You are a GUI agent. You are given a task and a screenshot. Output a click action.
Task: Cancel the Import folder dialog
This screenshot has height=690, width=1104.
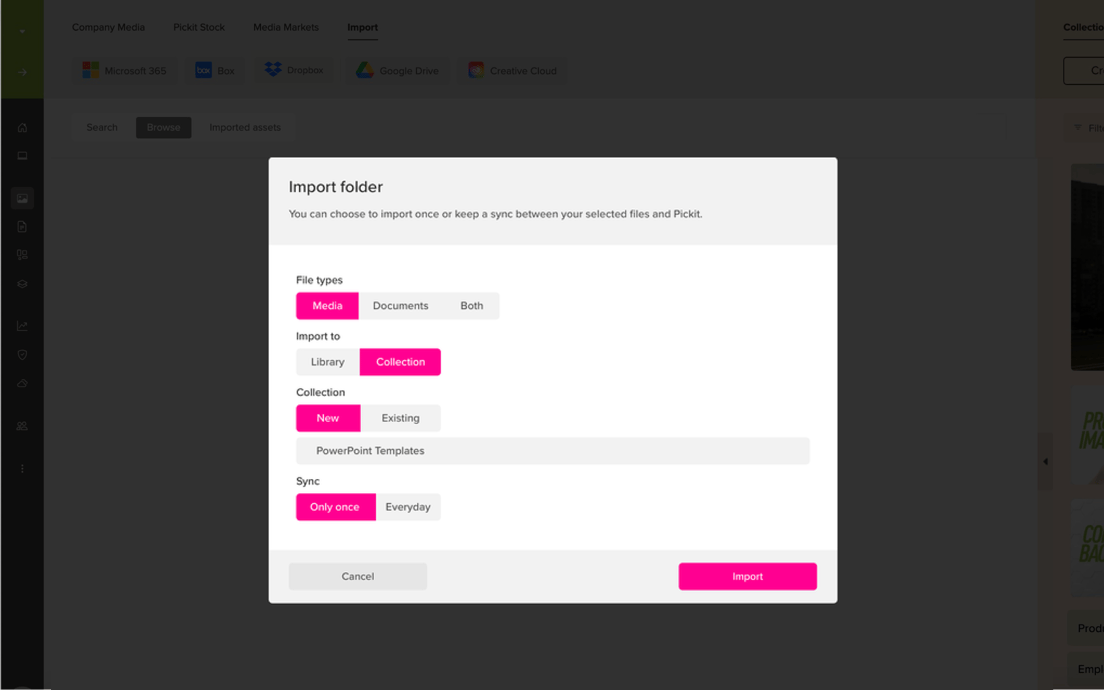click(357, 576)
